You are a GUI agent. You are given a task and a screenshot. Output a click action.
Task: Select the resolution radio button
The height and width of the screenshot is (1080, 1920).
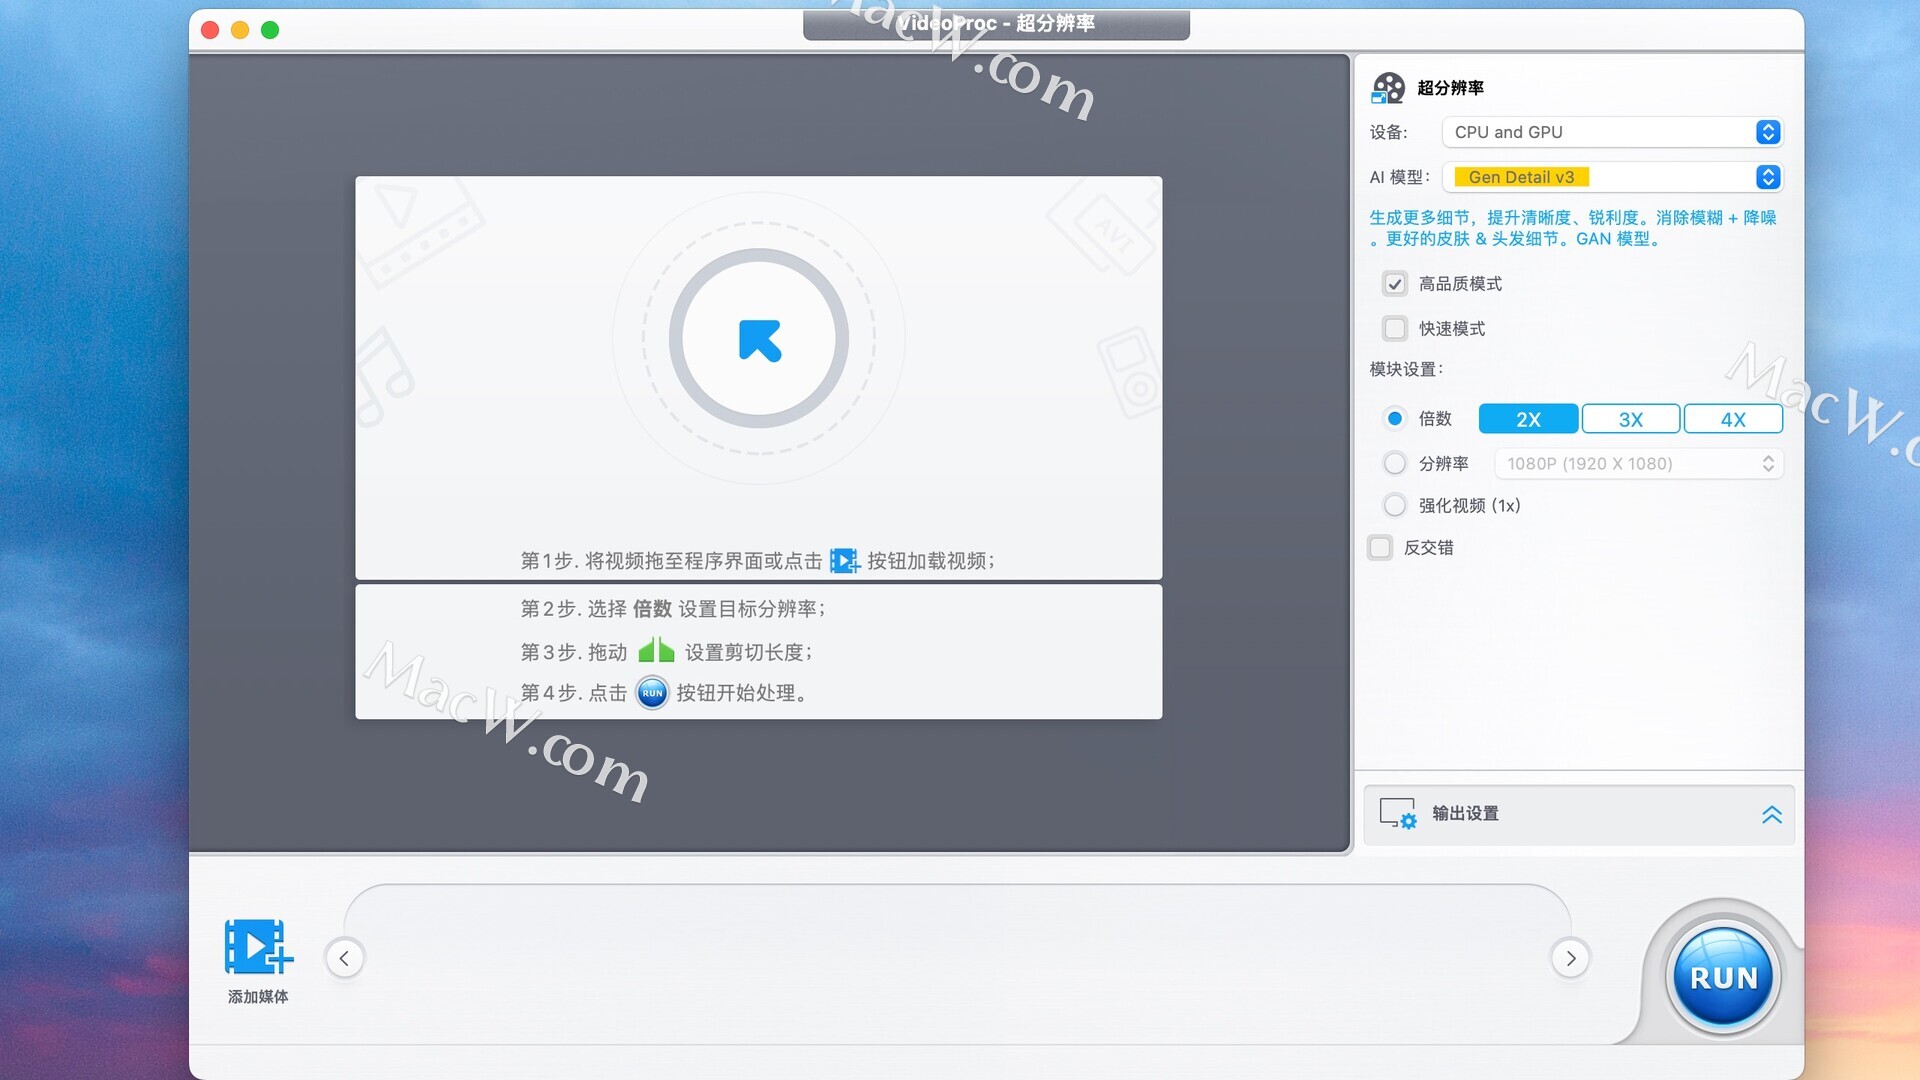tap(1394, 463)
